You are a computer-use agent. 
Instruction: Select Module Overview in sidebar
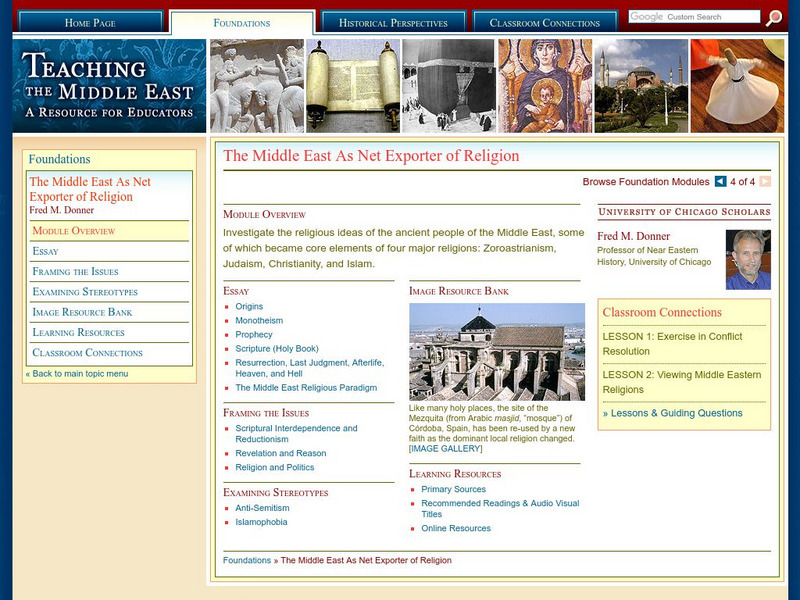[x=109, y=231]
